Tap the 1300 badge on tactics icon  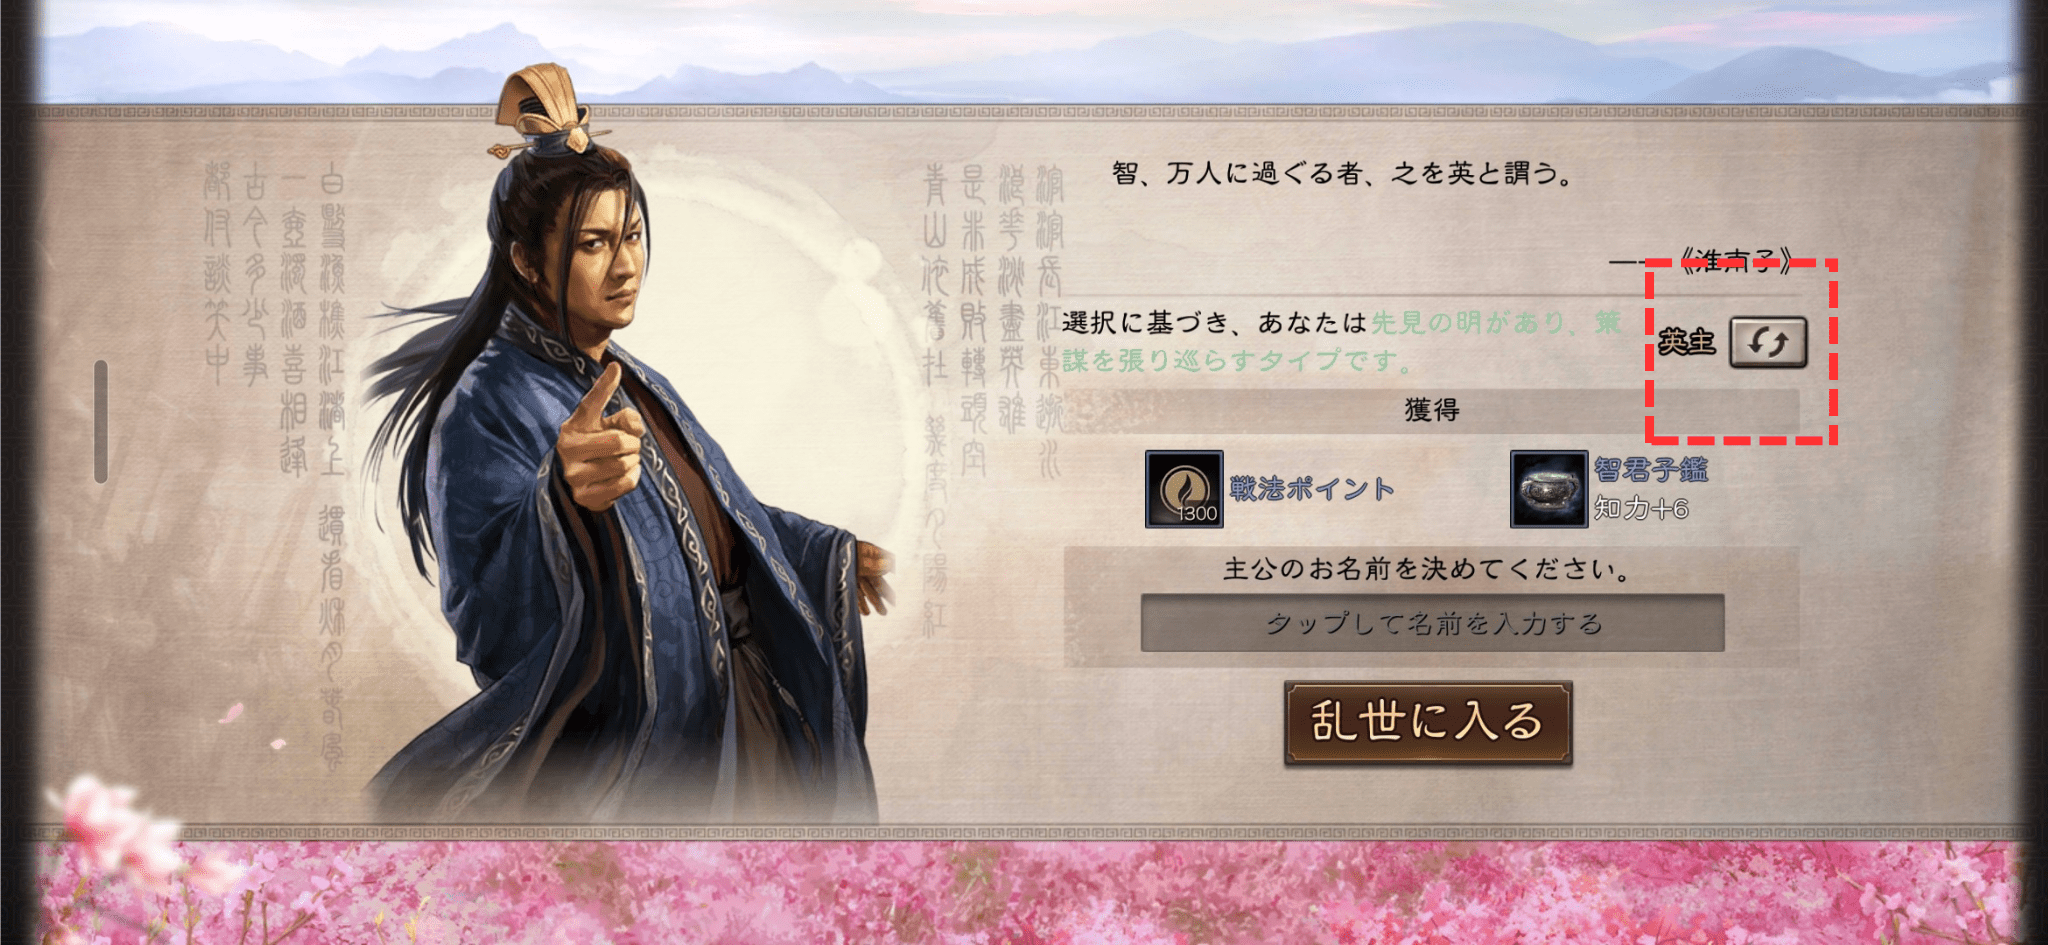pyautogui.click(x=1197, y=514)
